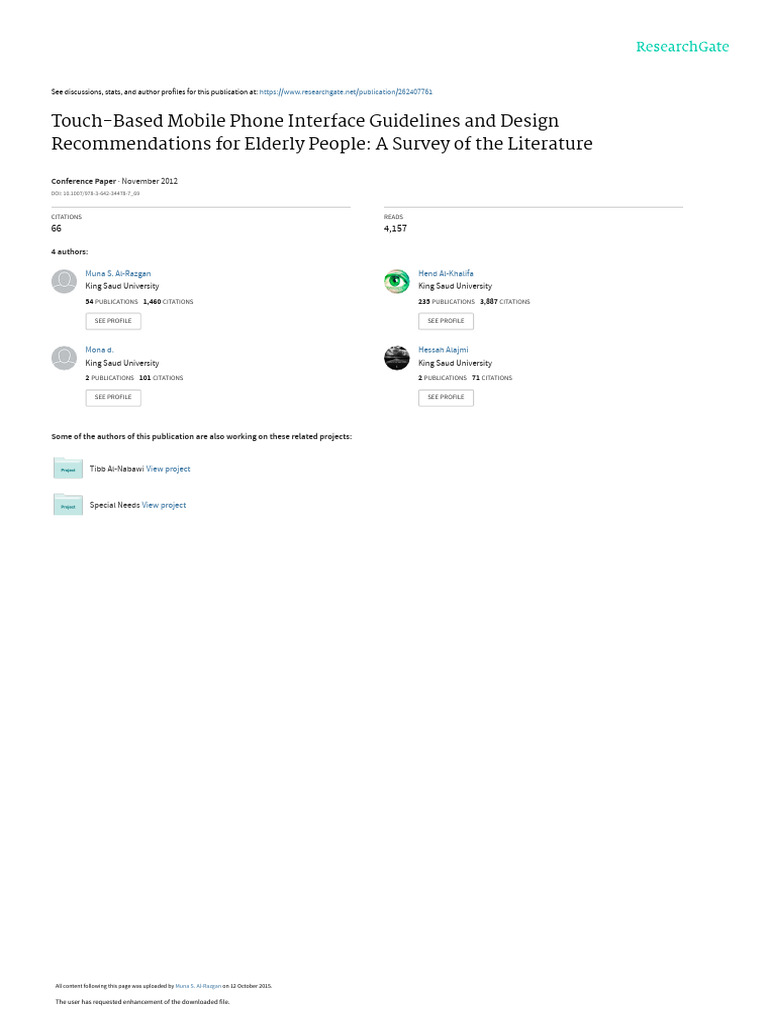This screenshot has width=768, height=1024.
Task: Open Muna S. Al-Razgan author name link
Action: click(118, 274)
